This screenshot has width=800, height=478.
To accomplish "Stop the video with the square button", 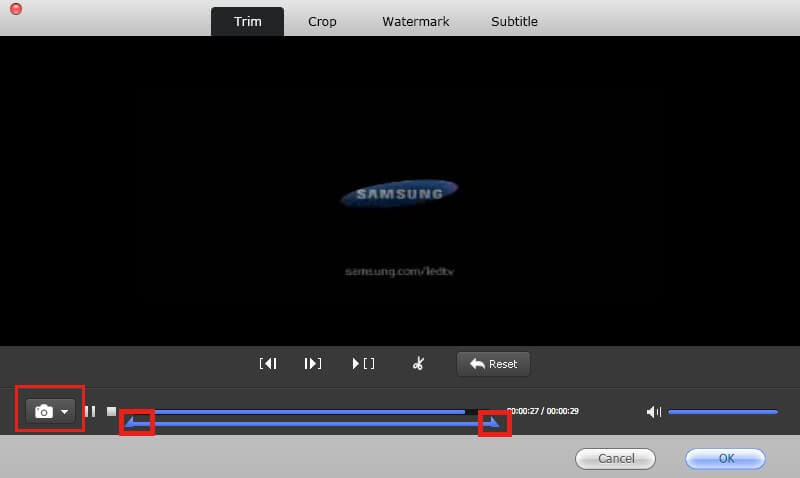I will 112,411.
